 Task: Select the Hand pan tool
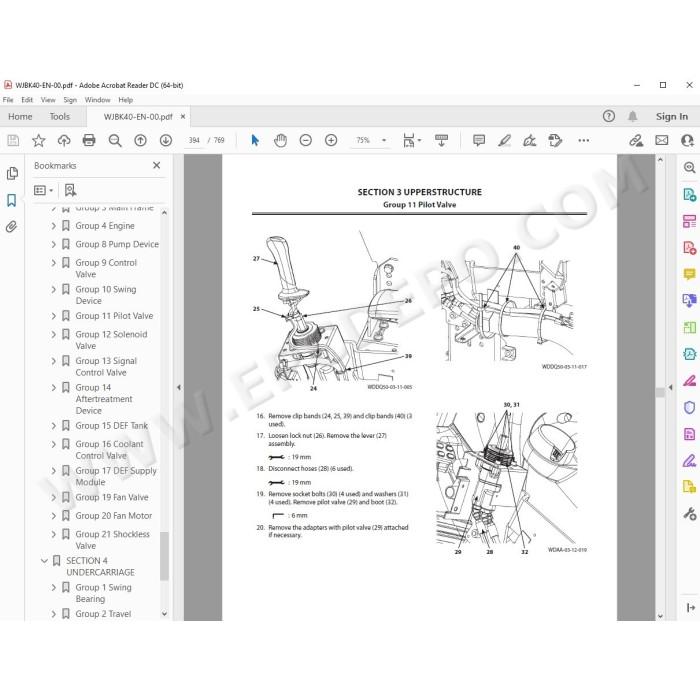click(x=280, y=141)
